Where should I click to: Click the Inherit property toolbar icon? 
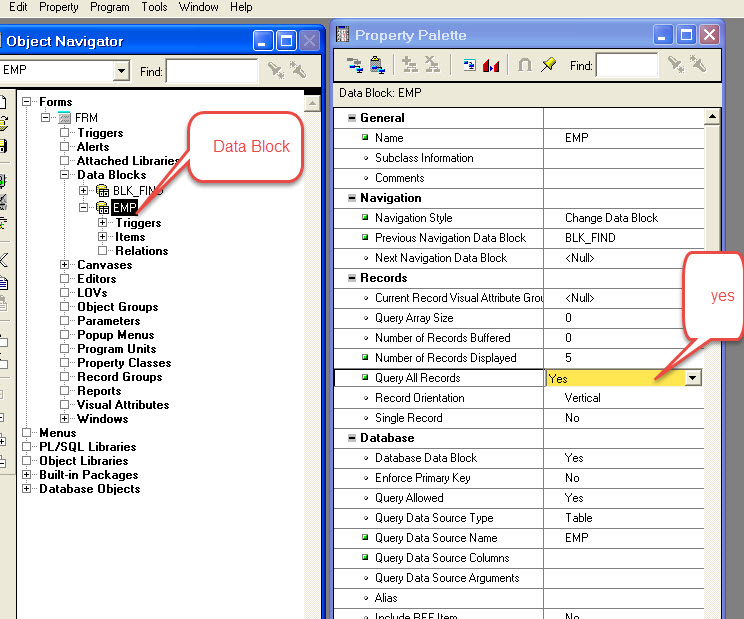[525, 66]
